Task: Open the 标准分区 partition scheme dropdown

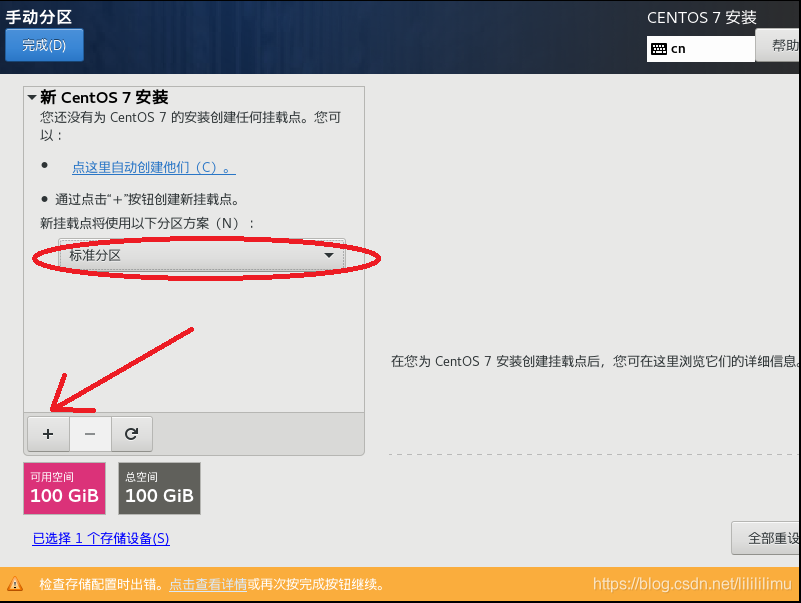Action: (x=202, y=255)
